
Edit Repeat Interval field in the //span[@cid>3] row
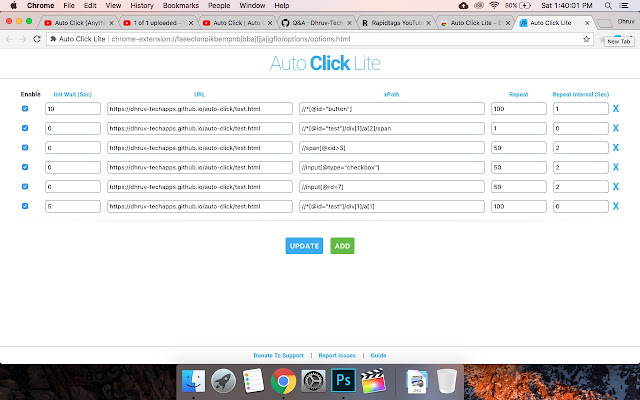(x=581, y=148)
